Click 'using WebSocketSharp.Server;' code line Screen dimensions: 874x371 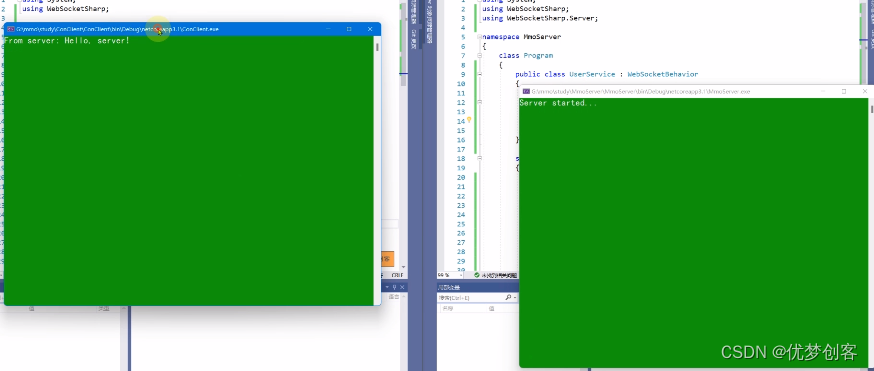pyautogui.click(x=540, y=18)
